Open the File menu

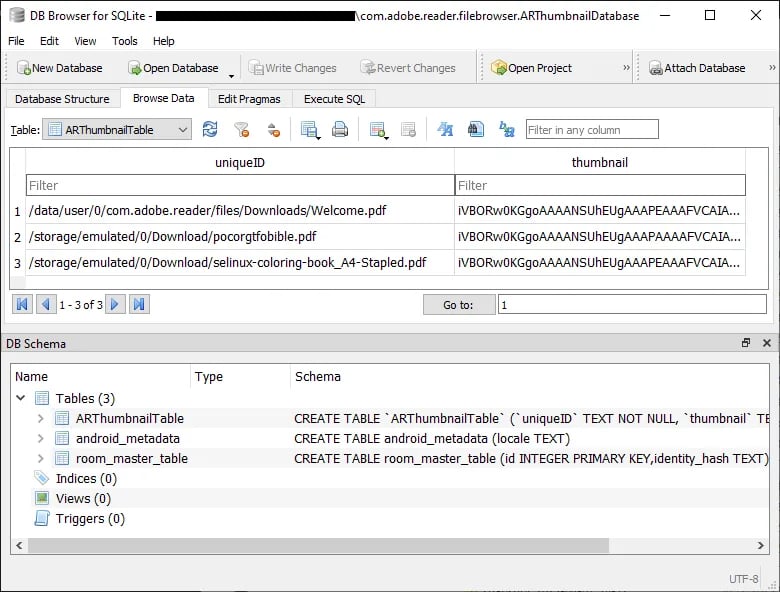coord(16,41)
